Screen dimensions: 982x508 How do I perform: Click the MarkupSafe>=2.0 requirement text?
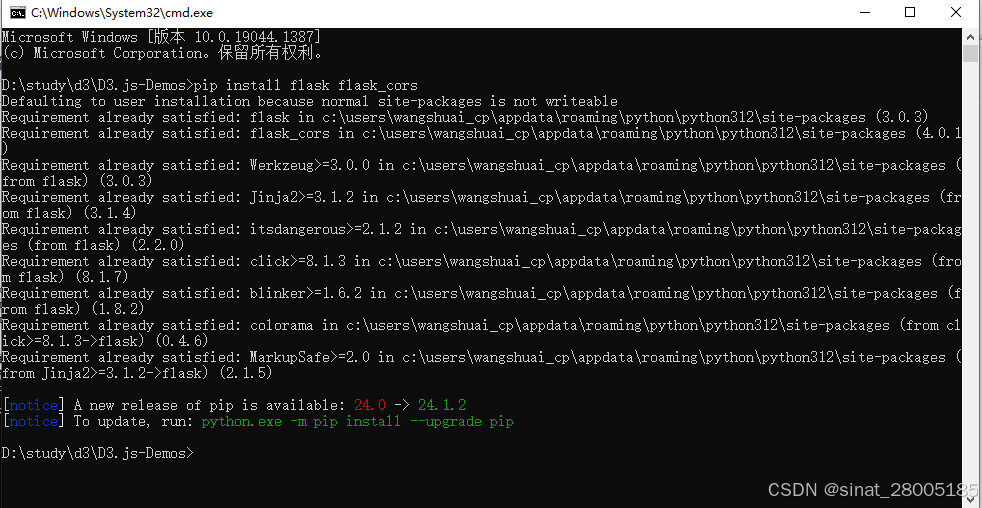pyautogui.click(x=309, y=357)
